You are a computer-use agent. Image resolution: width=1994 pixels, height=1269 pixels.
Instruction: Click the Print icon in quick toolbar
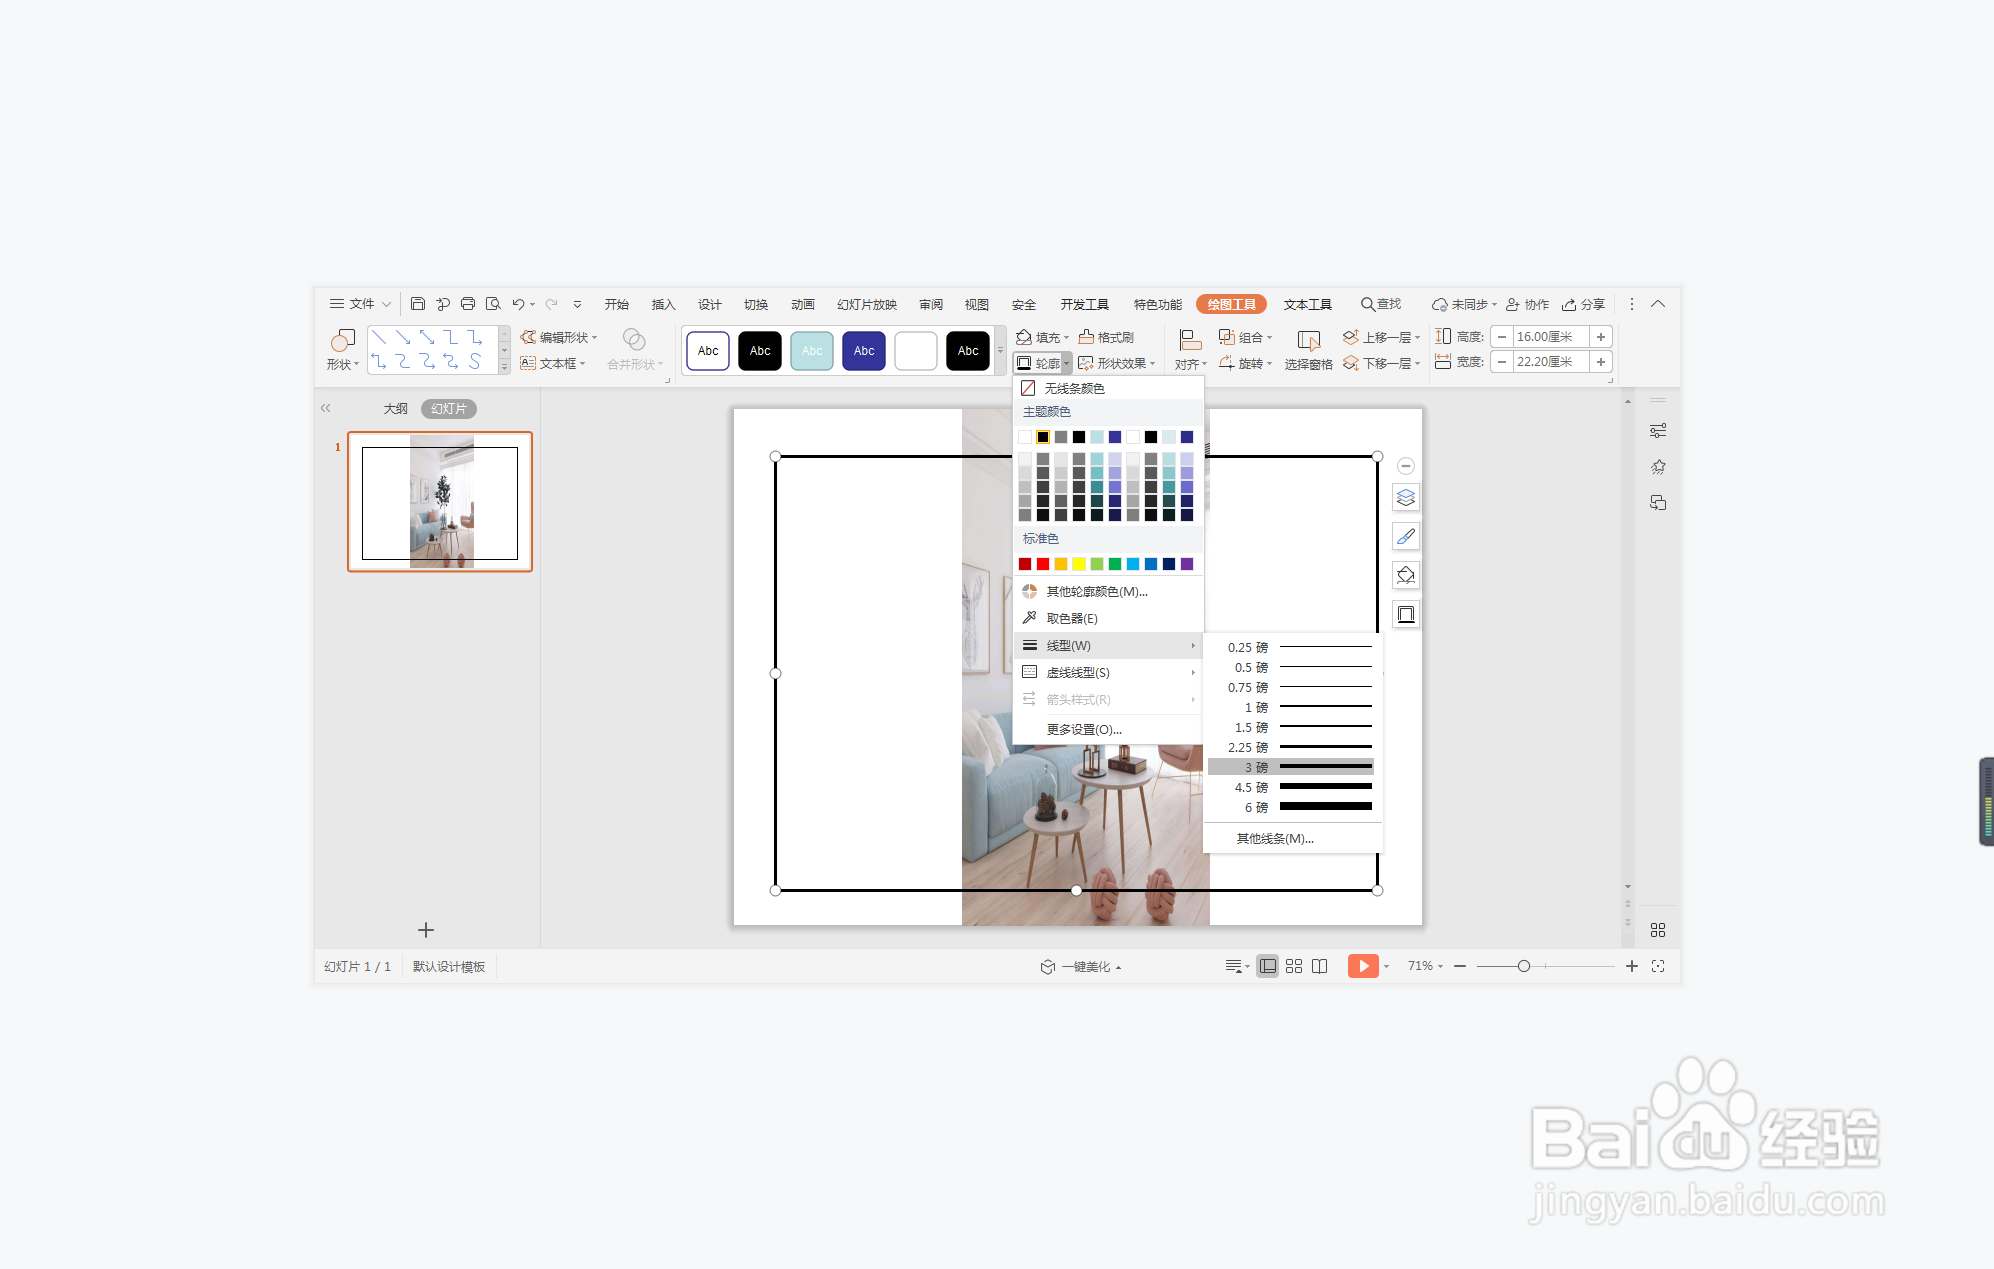coord(467,304)
